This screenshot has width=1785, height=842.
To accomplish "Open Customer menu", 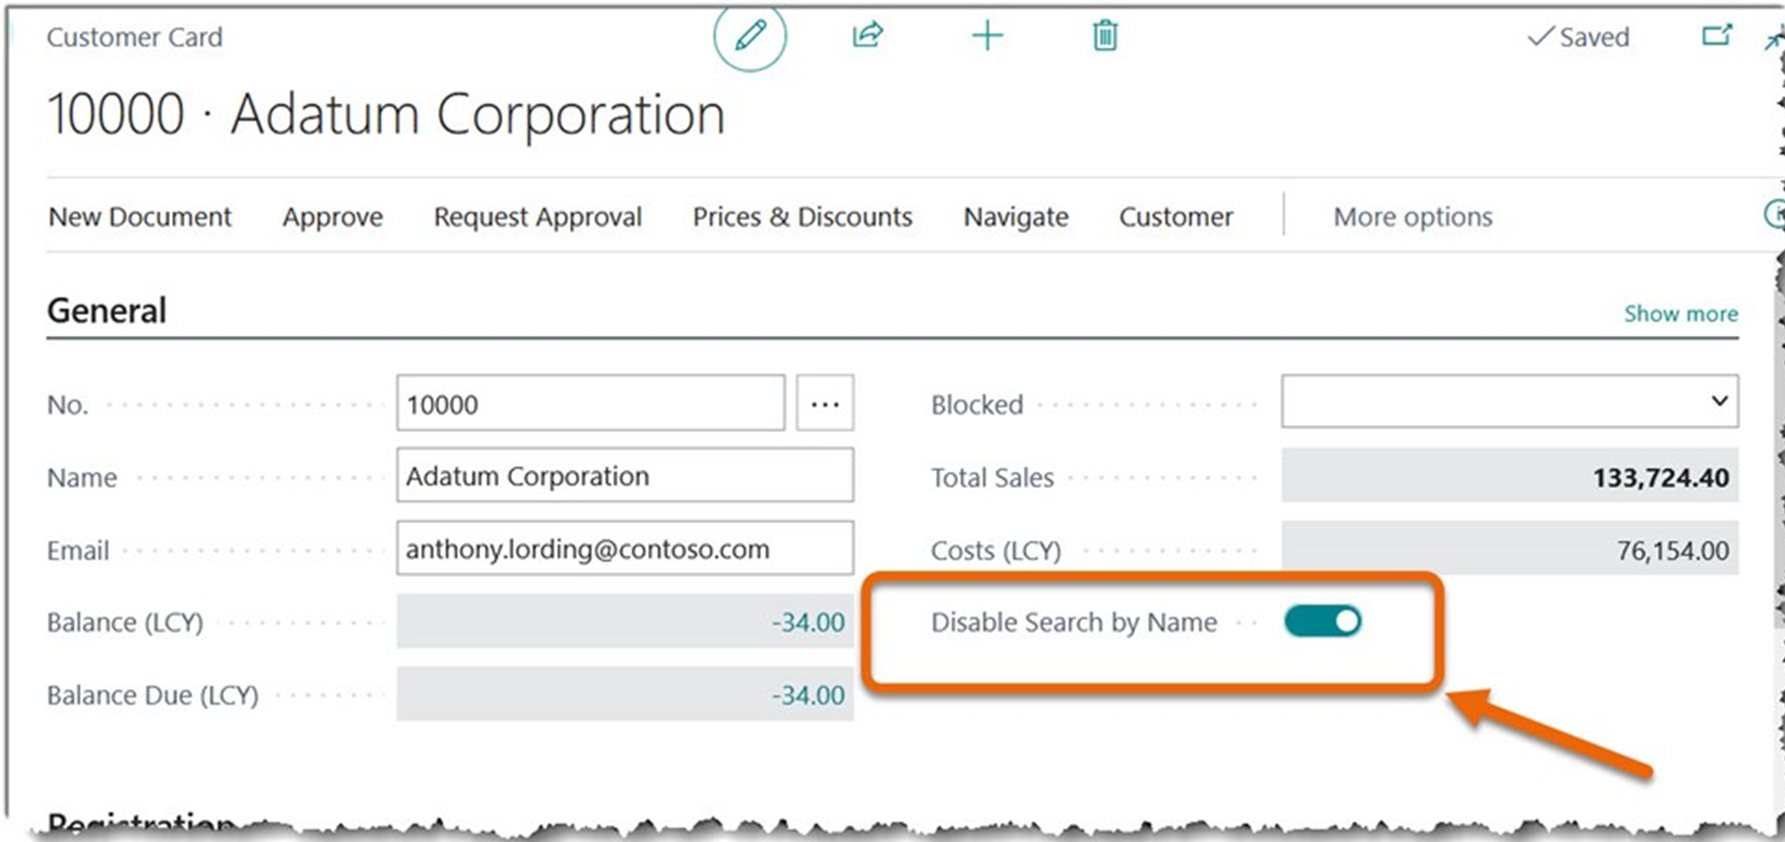I will pyautogui.click(x=1176, y=217).
